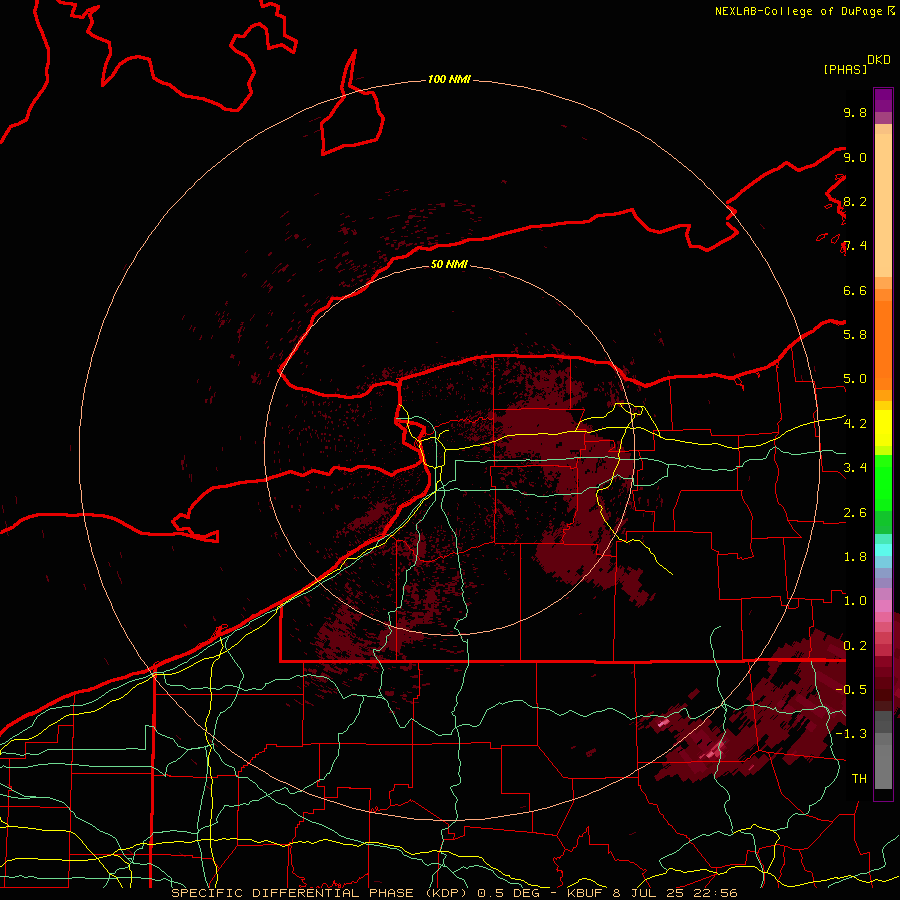Click the -0.5 value on the scale
The width and height of the screenshot is (900, 900).
(x=851, y=689)
